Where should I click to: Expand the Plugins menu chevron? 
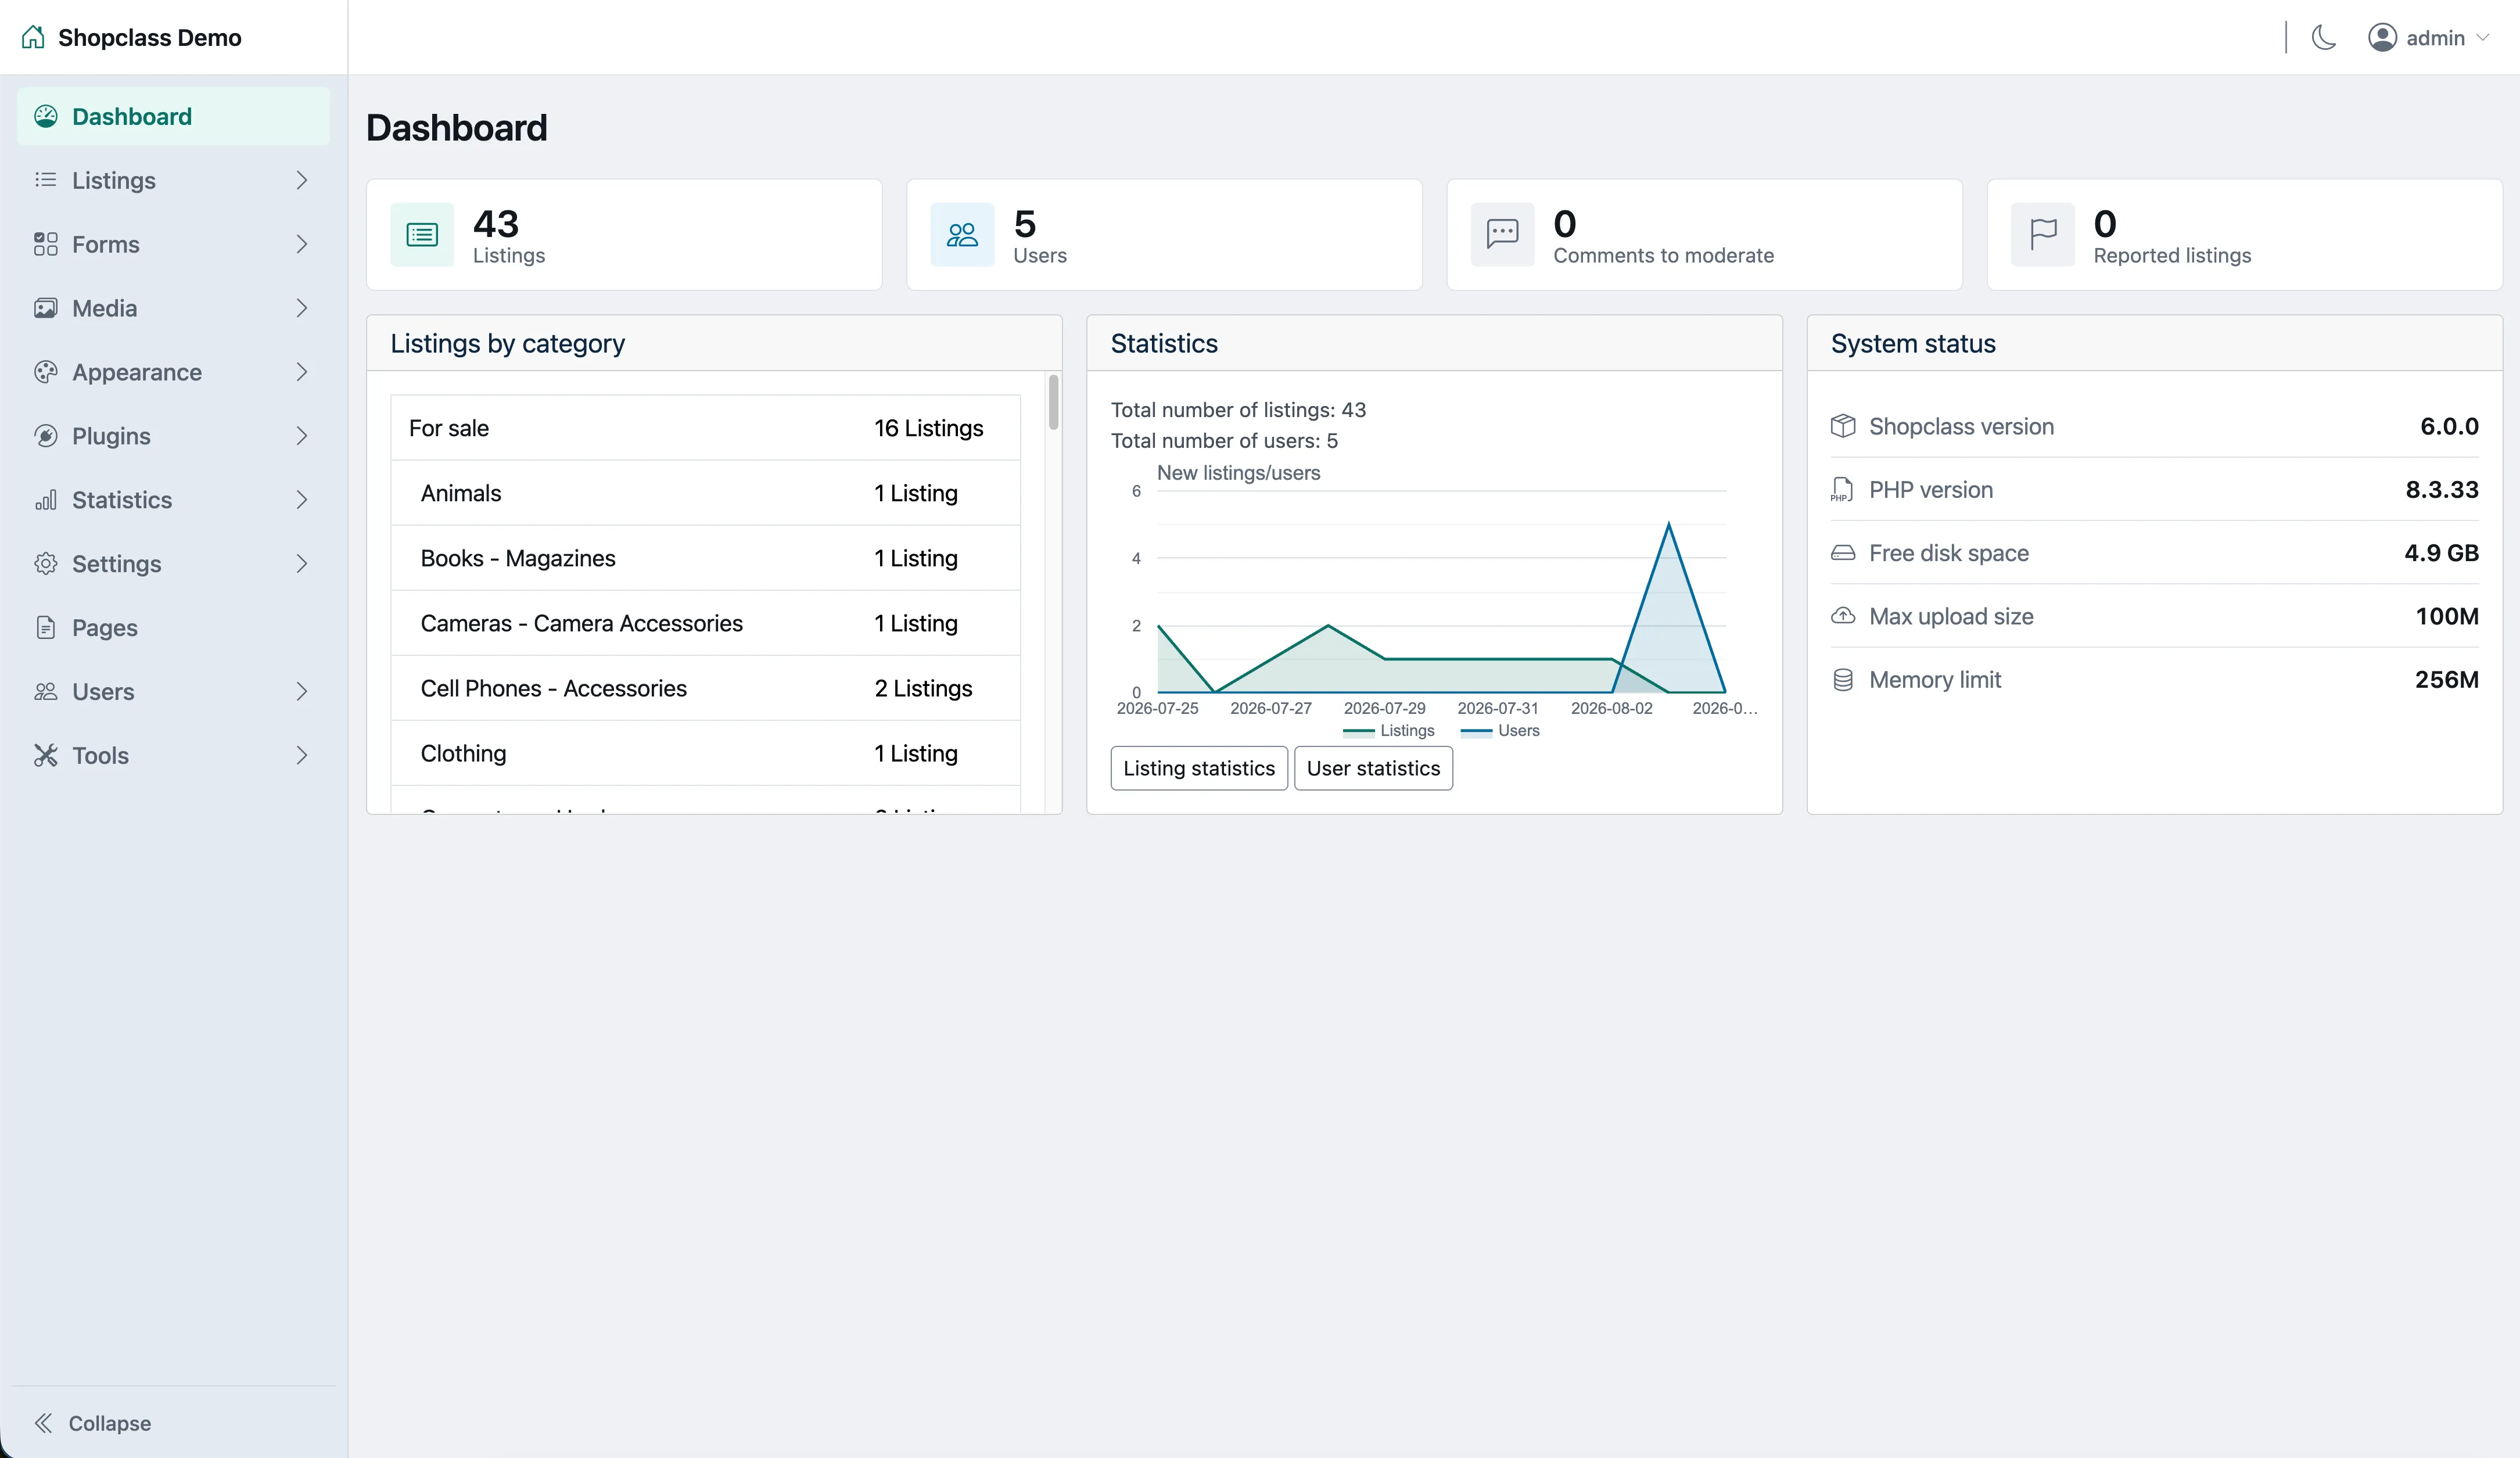tap(301, 436)
